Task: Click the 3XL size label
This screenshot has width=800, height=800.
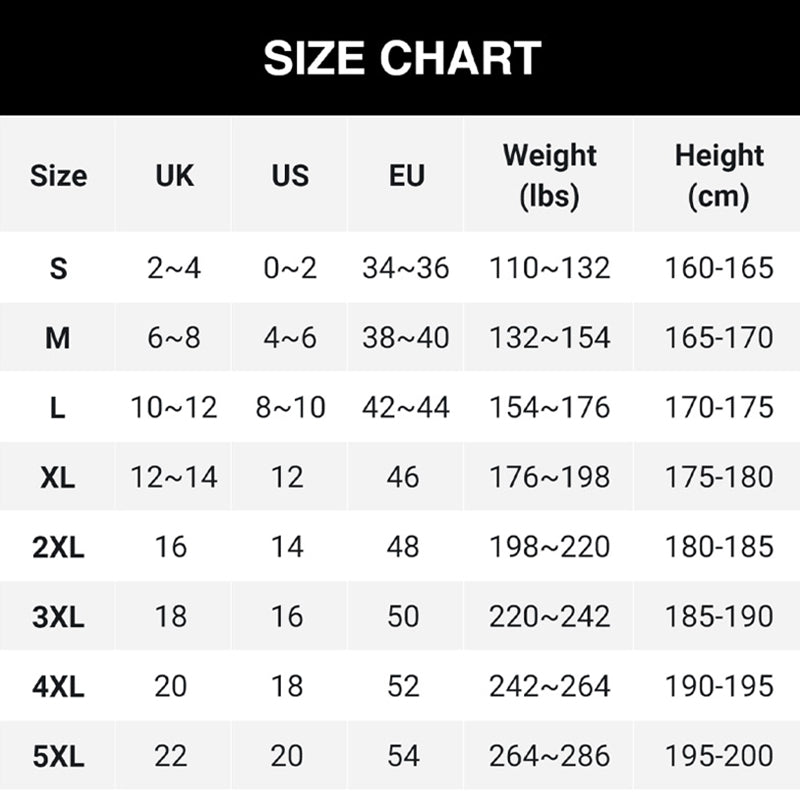Action: pyautogui.click(x=58, y=616)
